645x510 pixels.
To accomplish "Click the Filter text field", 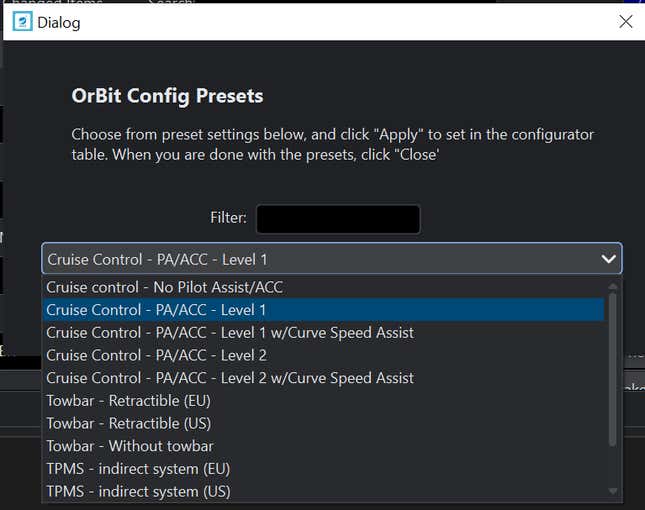I will coord(338,218).
